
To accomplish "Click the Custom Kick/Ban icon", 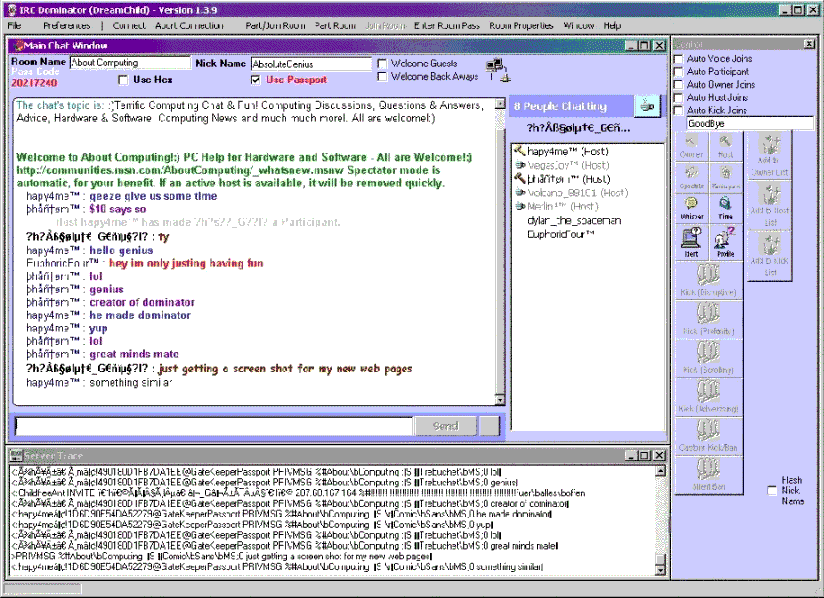I will [x=708, y=434].
